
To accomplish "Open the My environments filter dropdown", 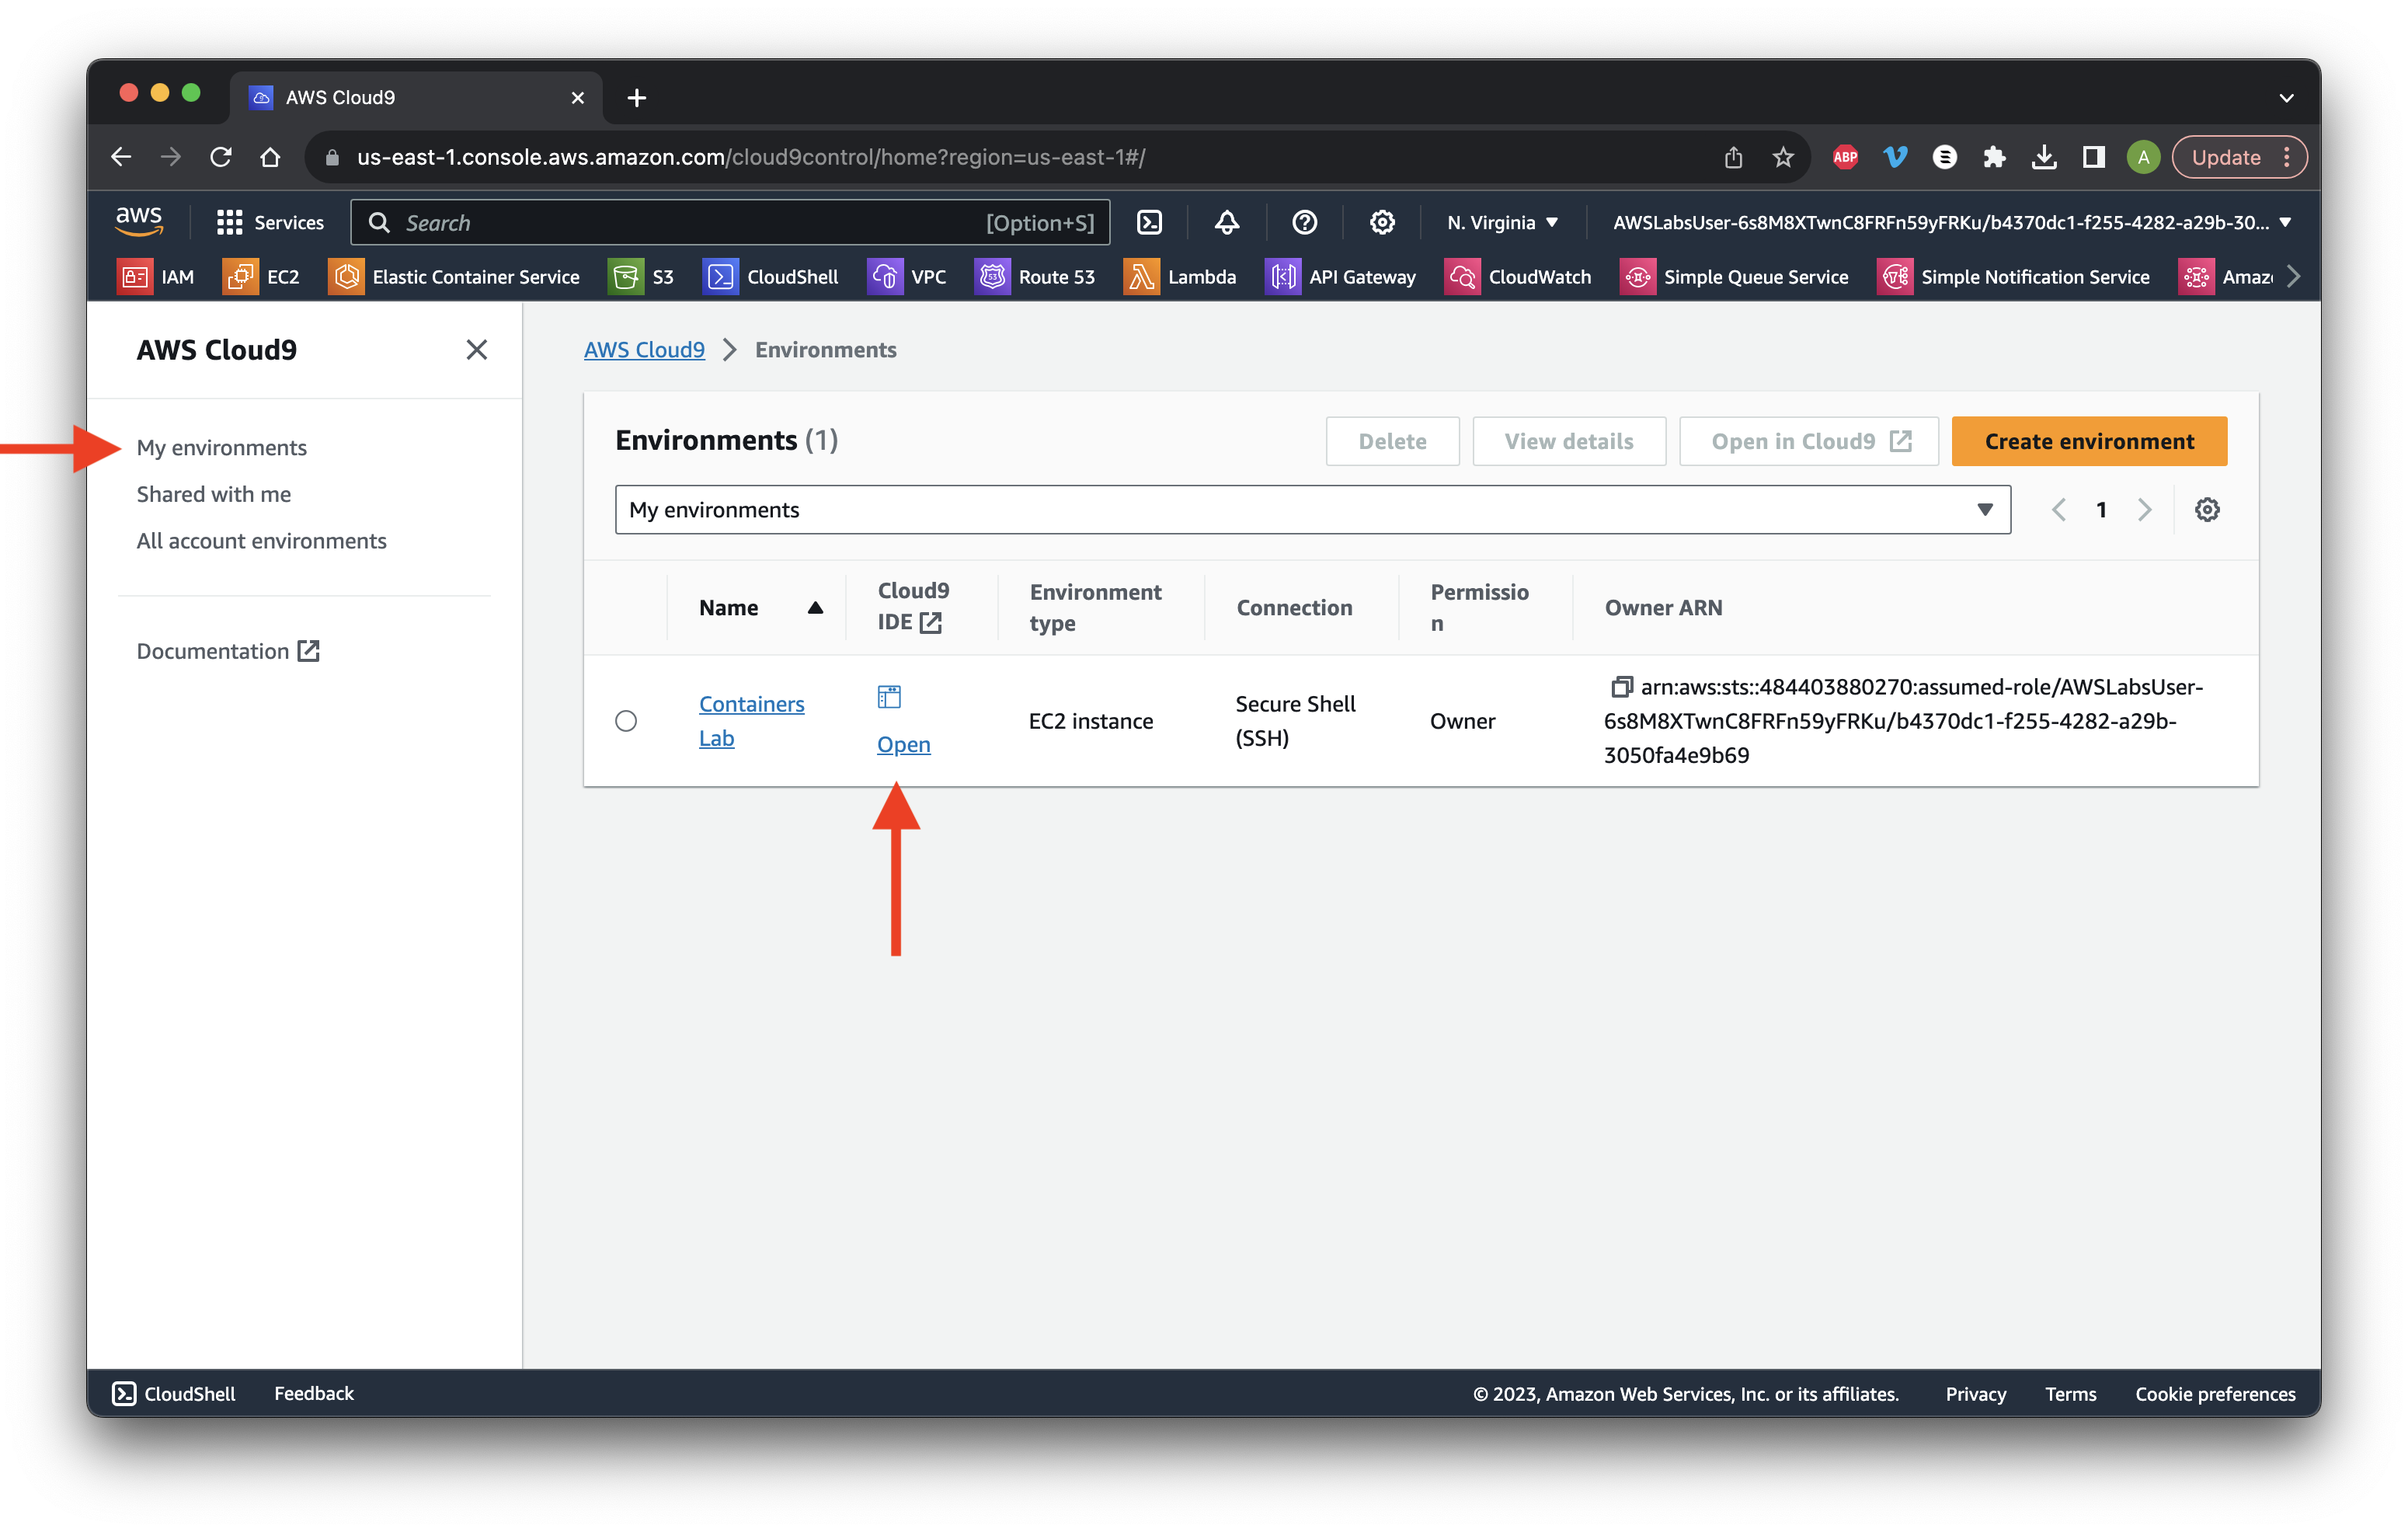I will click(1312, 510).
